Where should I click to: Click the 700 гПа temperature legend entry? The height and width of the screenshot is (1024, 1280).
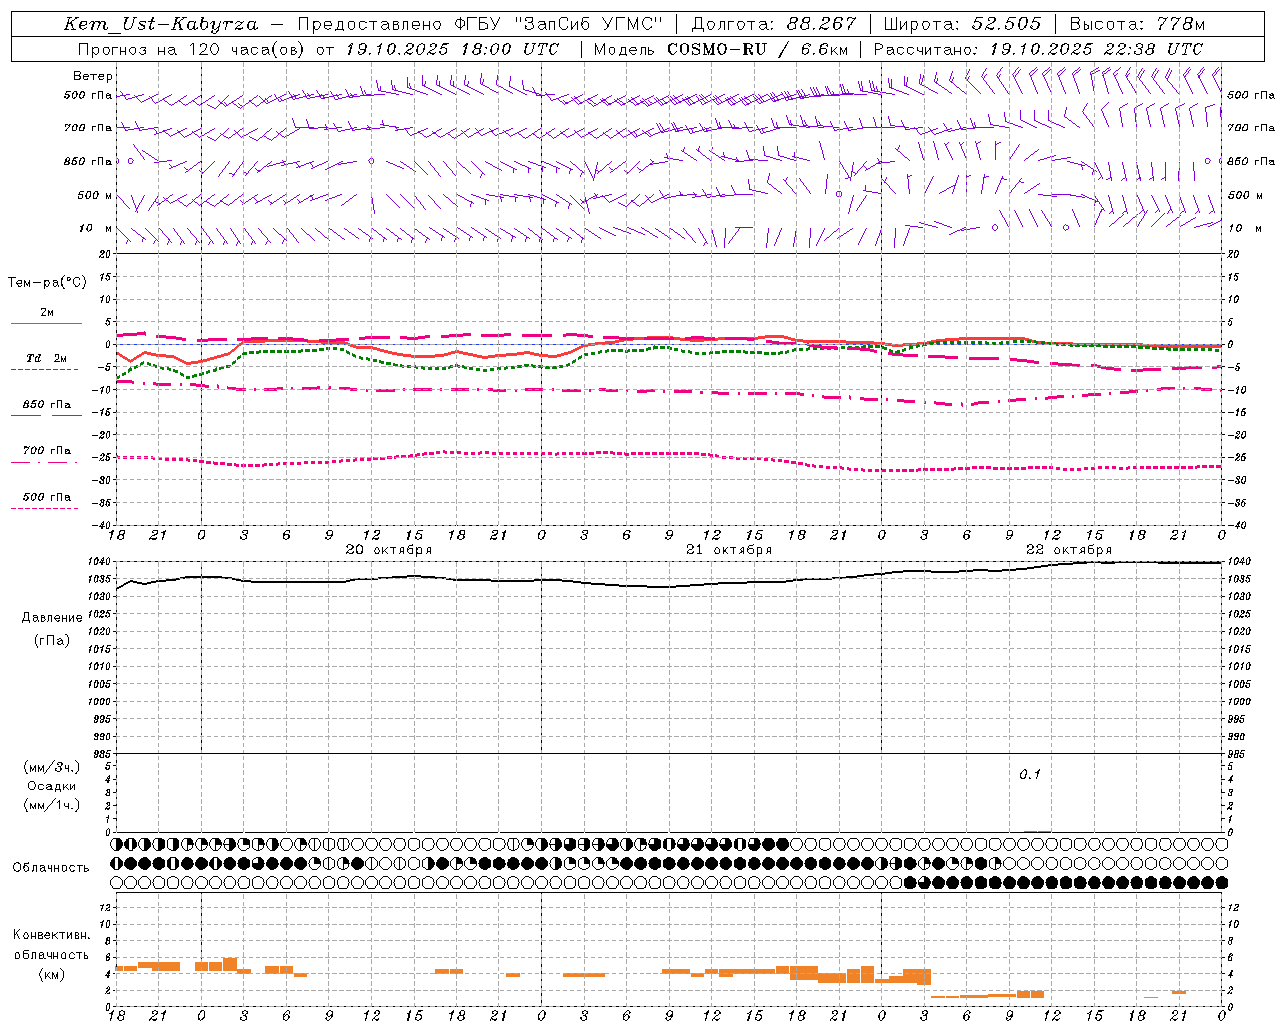click(x=46, y=451)
